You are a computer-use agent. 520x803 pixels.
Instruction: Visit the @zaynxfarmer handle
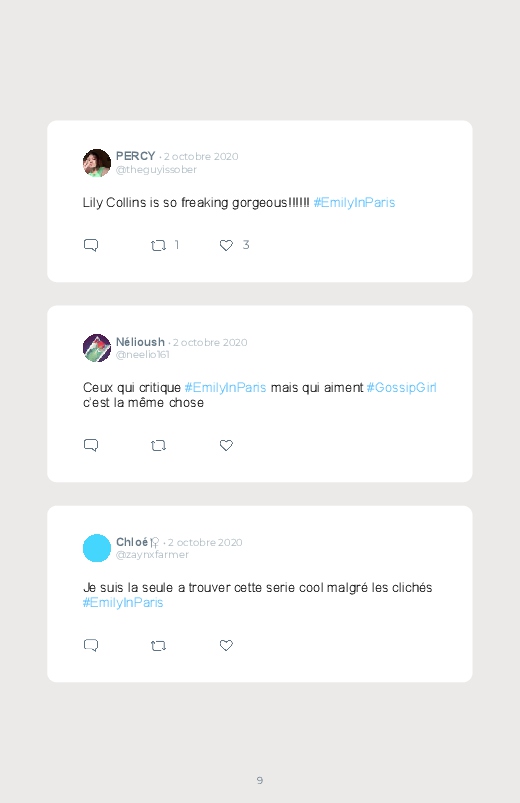click(152, 555)
